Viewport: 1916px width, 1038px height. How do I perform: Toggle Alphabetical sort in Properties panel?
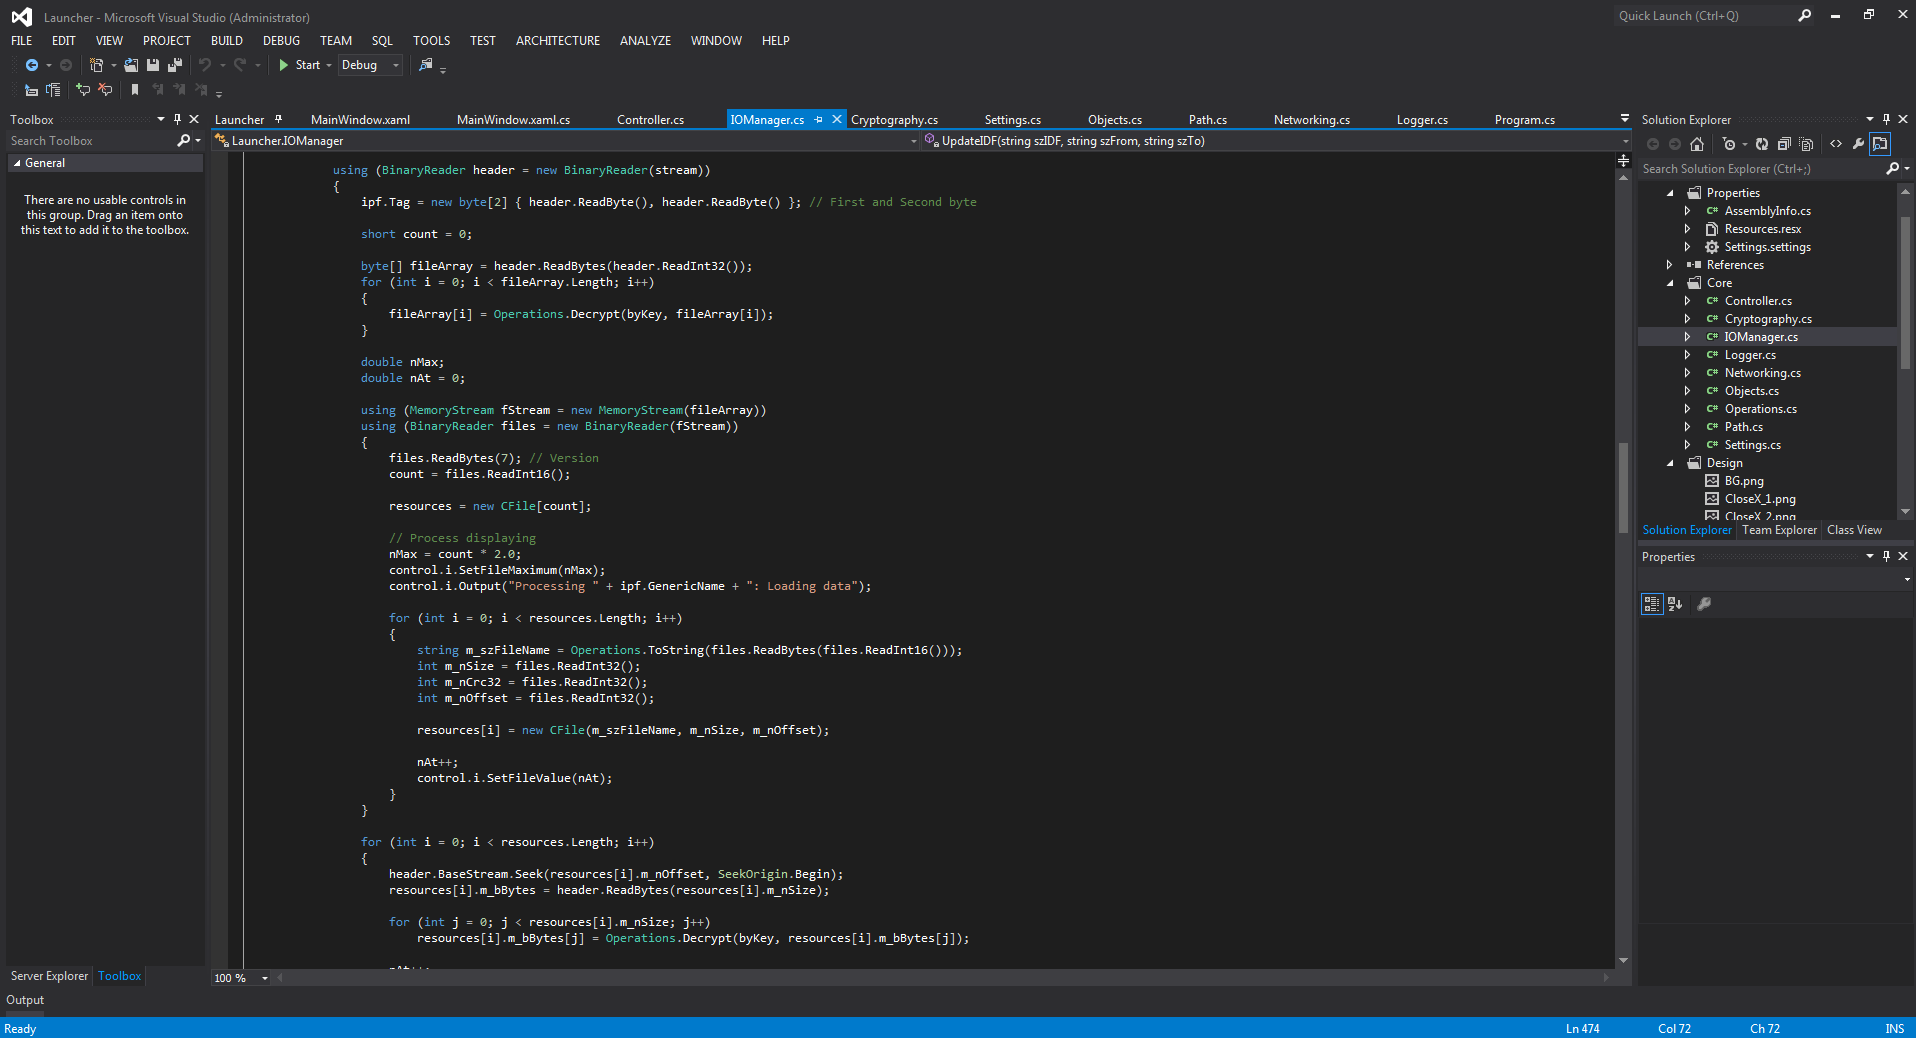(x=1675, y=604)
